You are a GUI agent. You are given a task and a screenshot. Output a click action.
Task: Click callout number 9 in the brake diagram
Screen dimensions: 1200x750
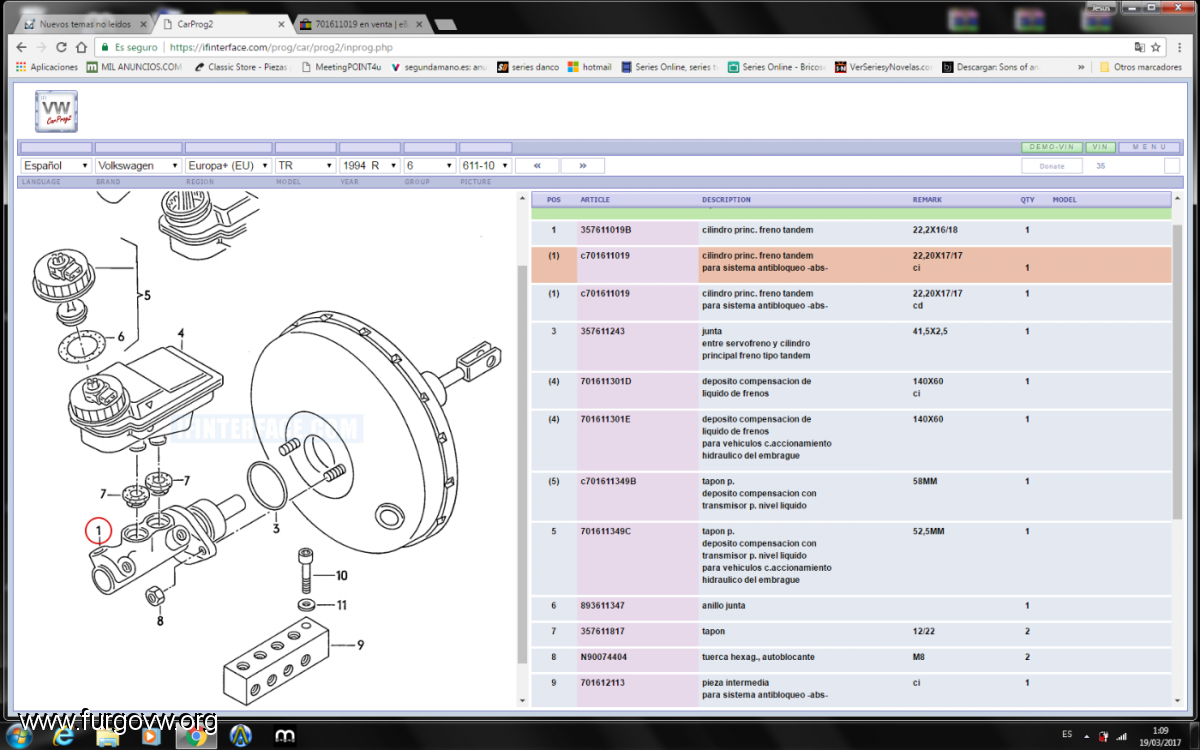tap(360, 644)
